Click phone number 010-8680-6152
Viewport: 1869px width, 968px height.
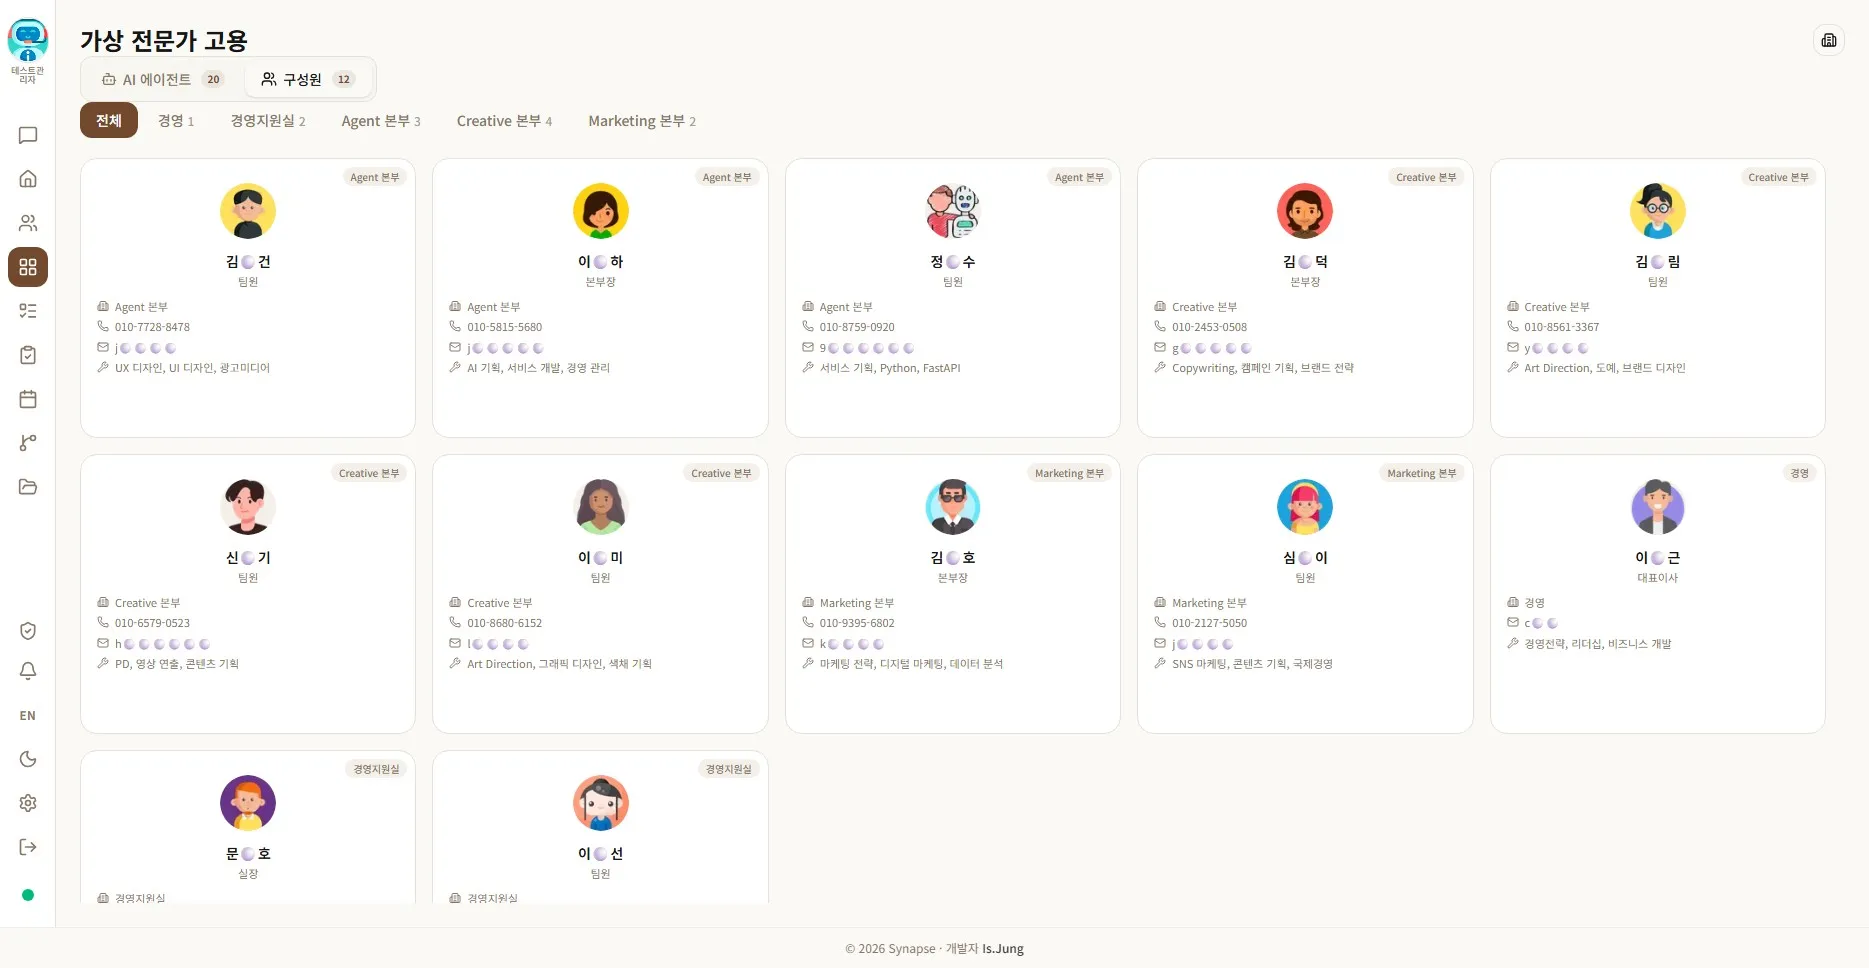pos(504,623)
